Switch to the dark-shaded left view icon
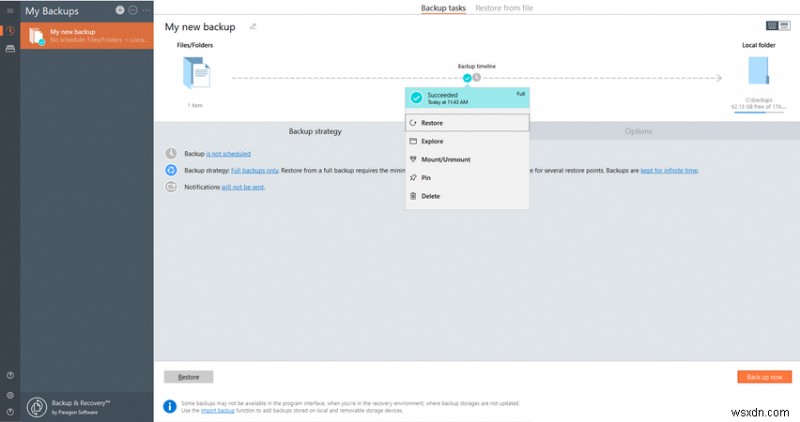Viewport: 800px width, 422px height. (x=772, y=26)
